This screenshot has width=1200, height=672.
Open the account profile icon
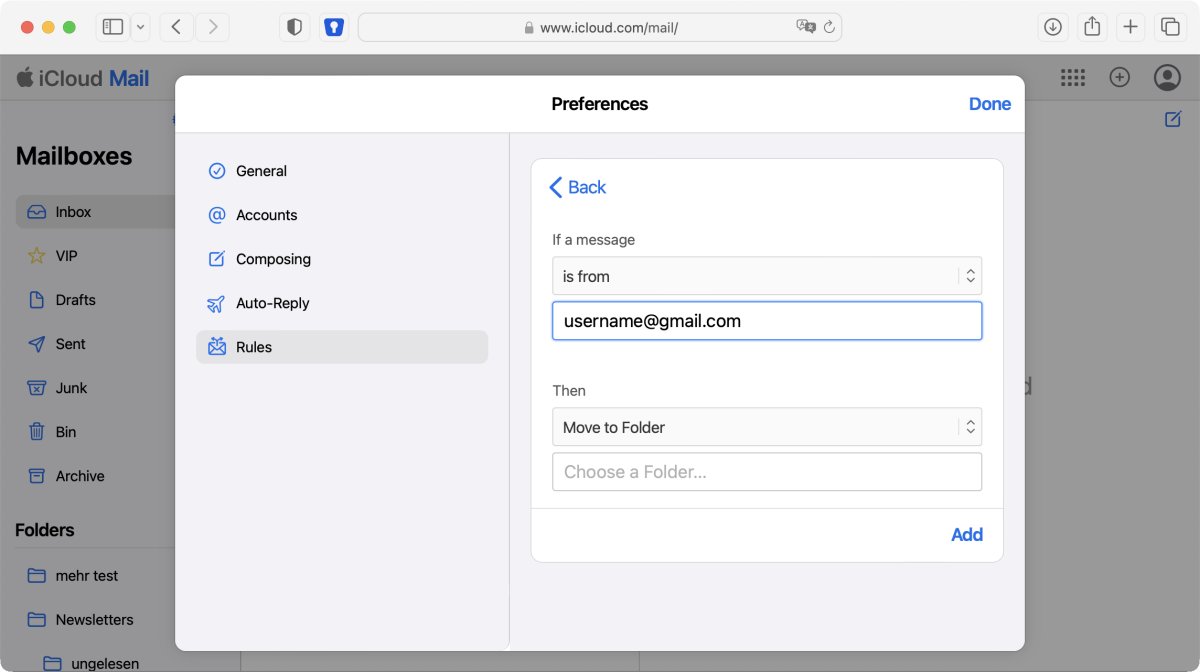point(1167,78)
